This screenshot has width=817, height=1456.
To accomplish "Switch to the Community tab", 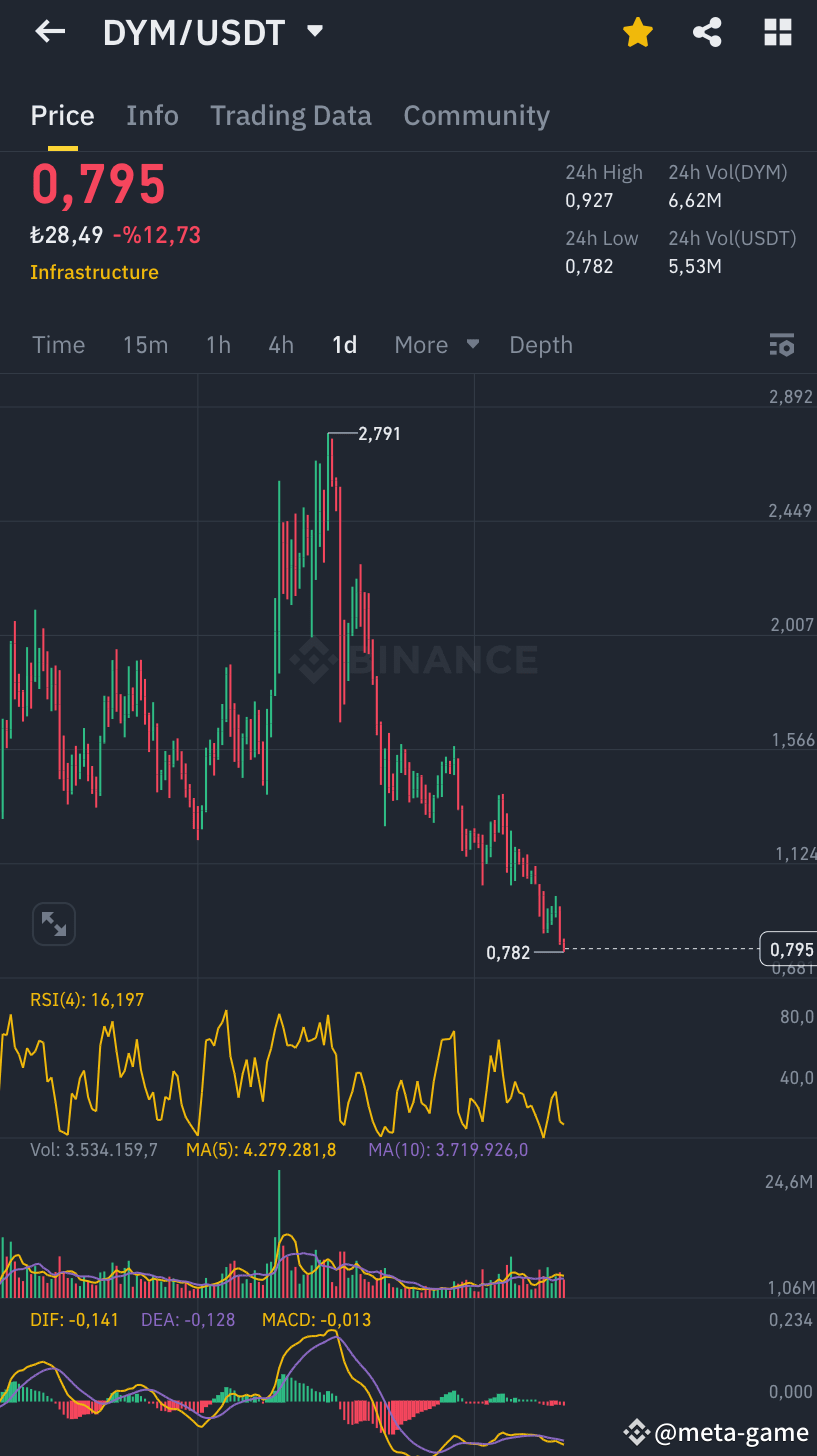I will click(476, 116).
